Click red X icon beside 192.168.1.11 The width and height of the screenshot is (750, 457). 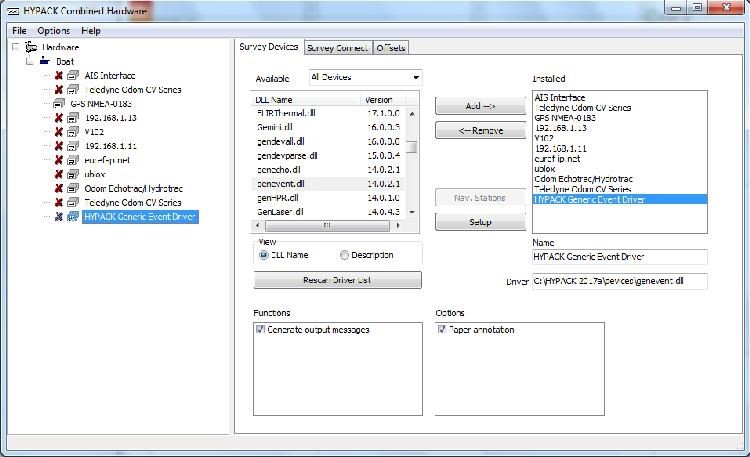click(59, 146)
